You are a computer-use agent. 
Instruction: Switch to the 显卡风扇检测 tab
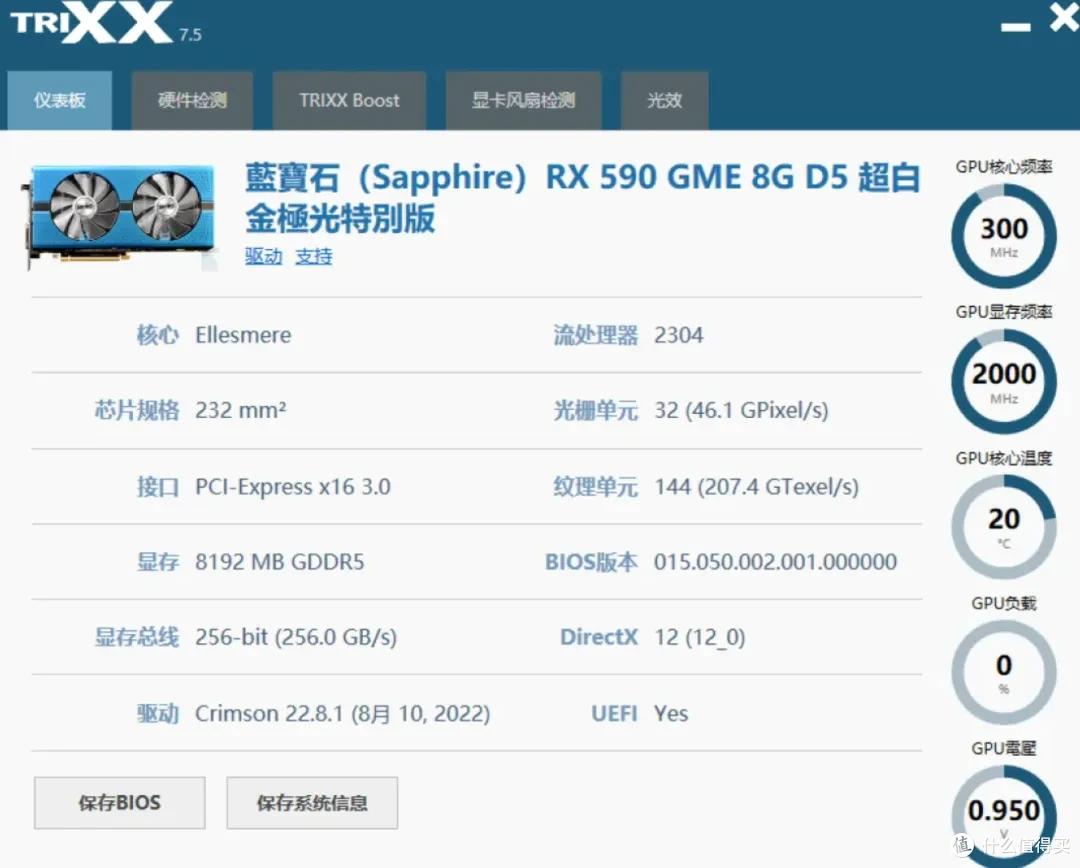(x=523, y=101)
